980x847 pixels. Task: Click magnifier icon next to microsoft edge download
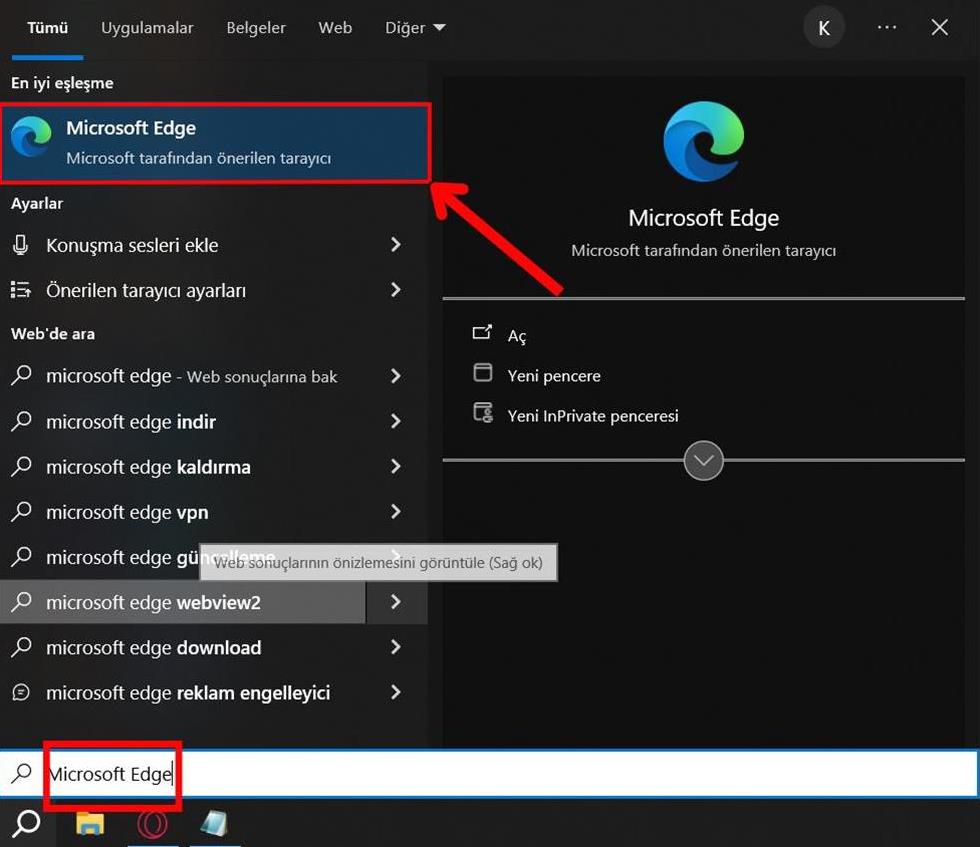[21, 646]
